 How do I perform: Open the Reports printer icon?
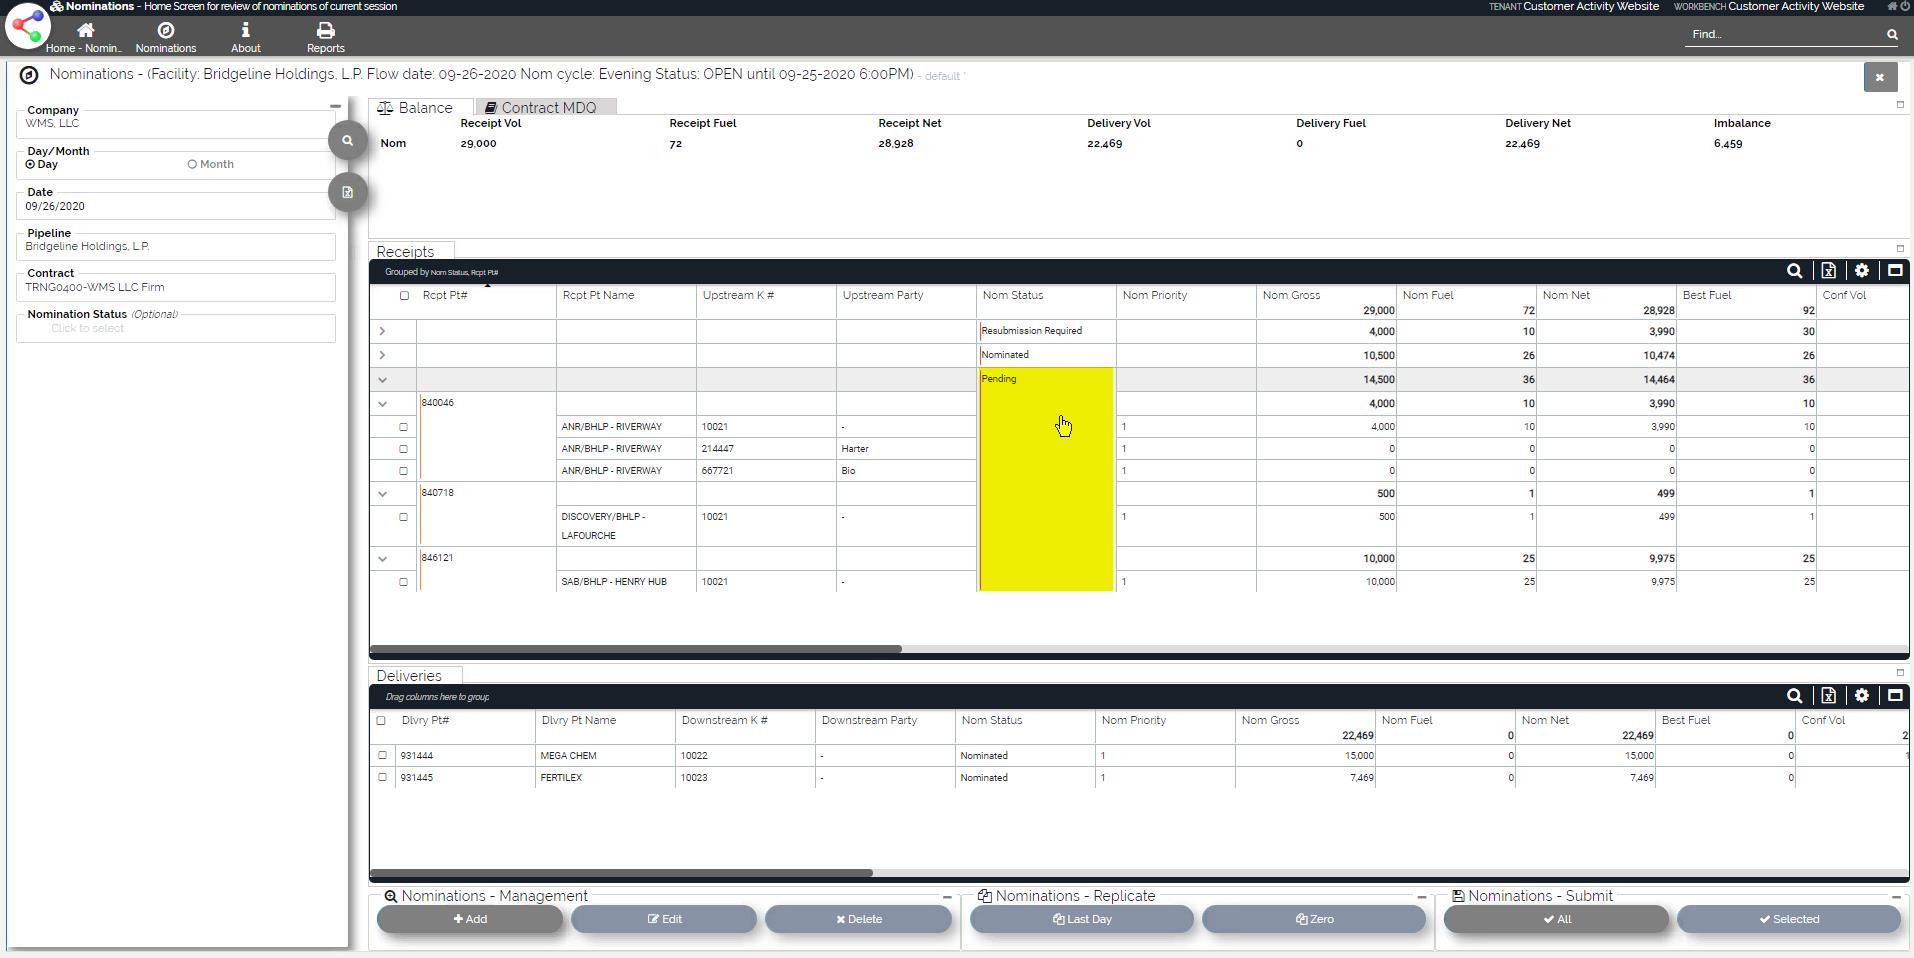pyautogui.click(x=325, y=31)
